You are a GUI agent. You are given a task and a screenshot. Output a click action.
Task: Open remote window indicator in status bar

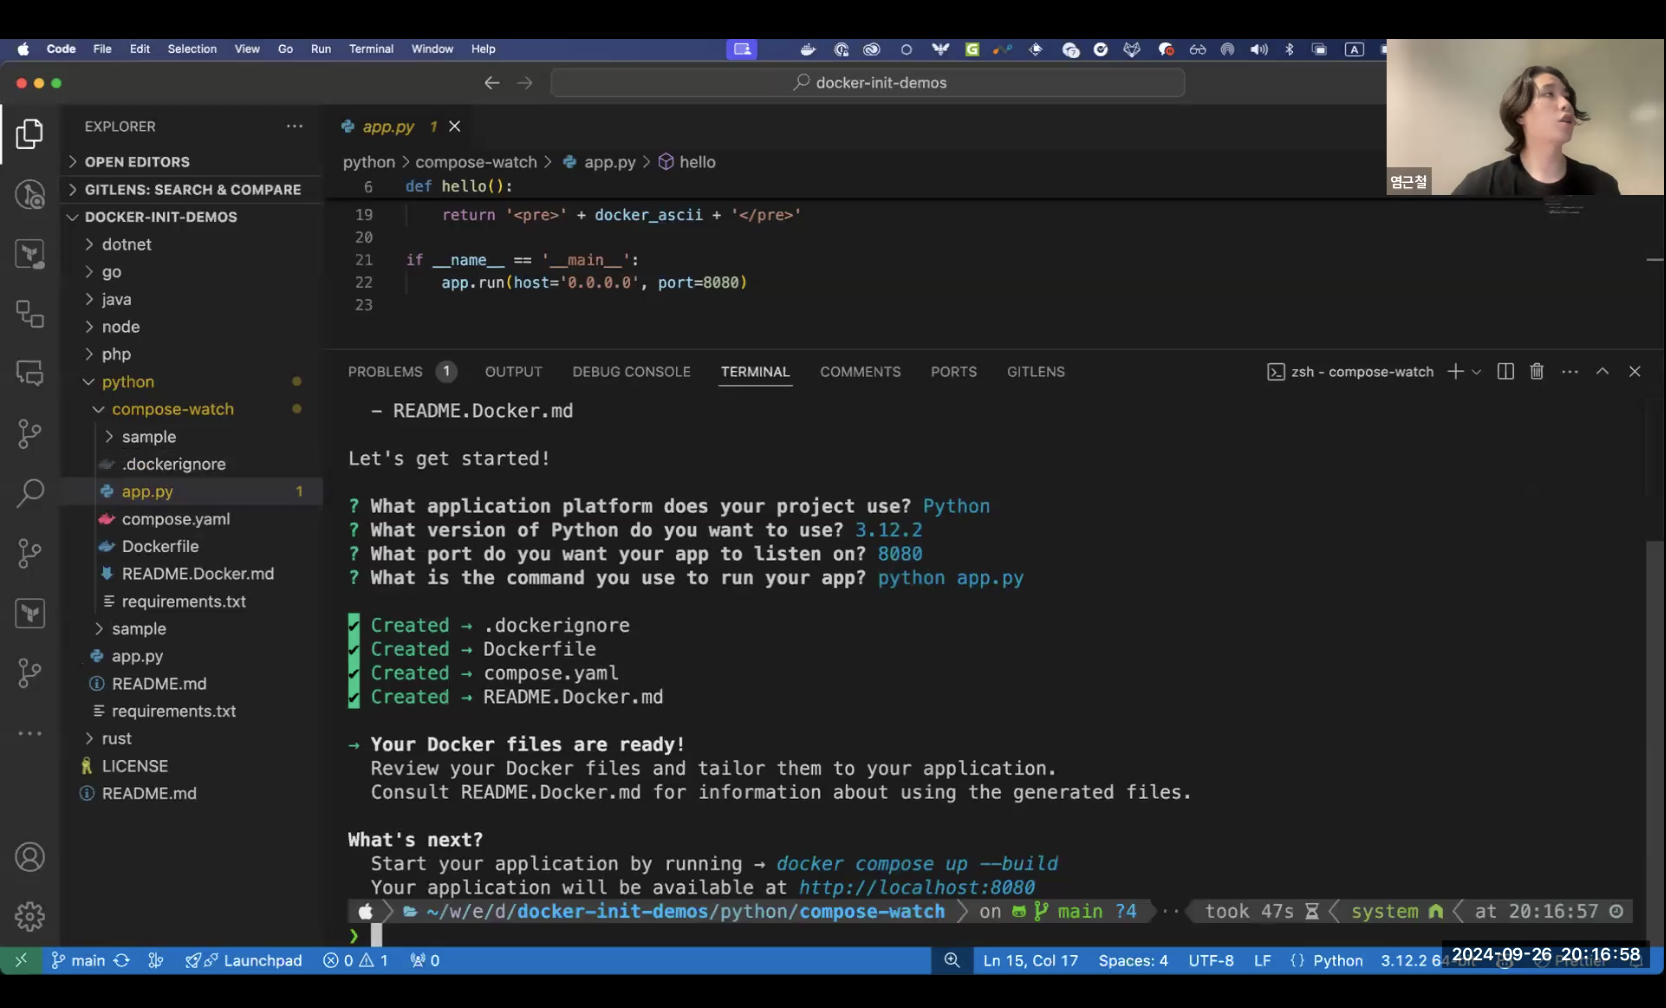click(21, 960)
